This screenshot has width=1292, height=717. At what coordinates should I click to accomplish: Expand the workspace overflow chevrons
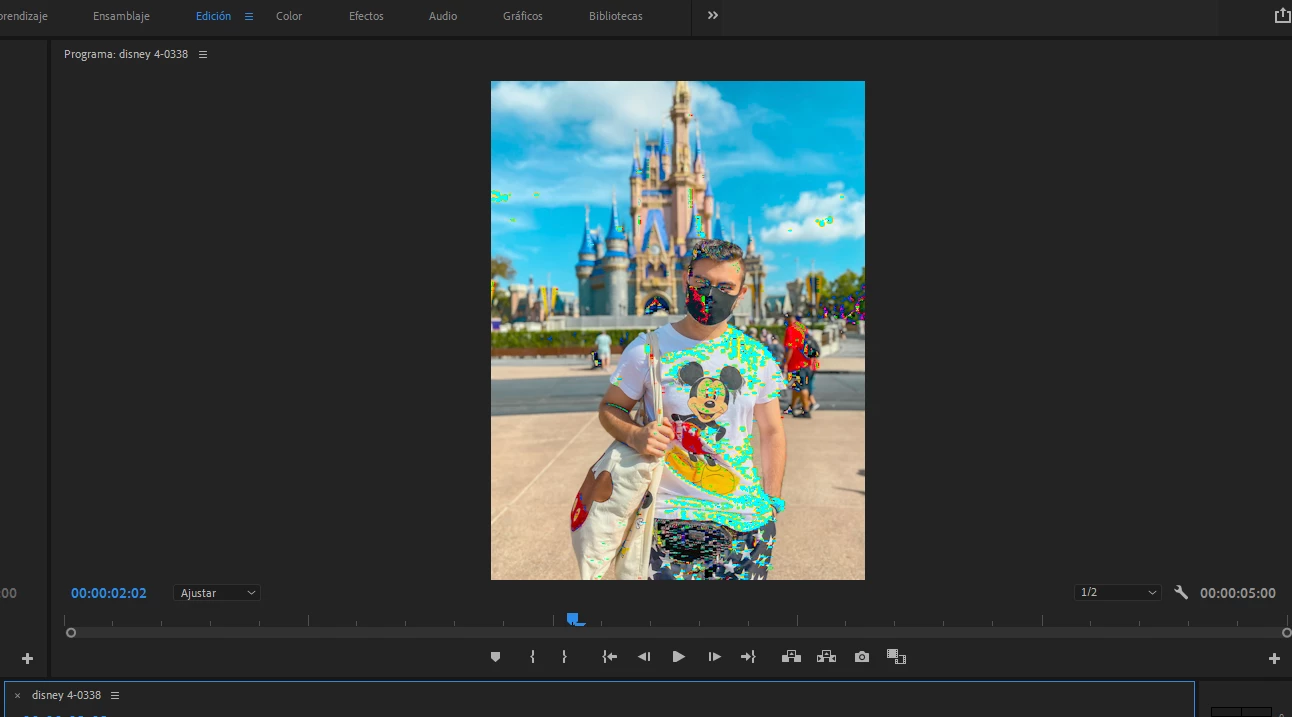(713, 16)
